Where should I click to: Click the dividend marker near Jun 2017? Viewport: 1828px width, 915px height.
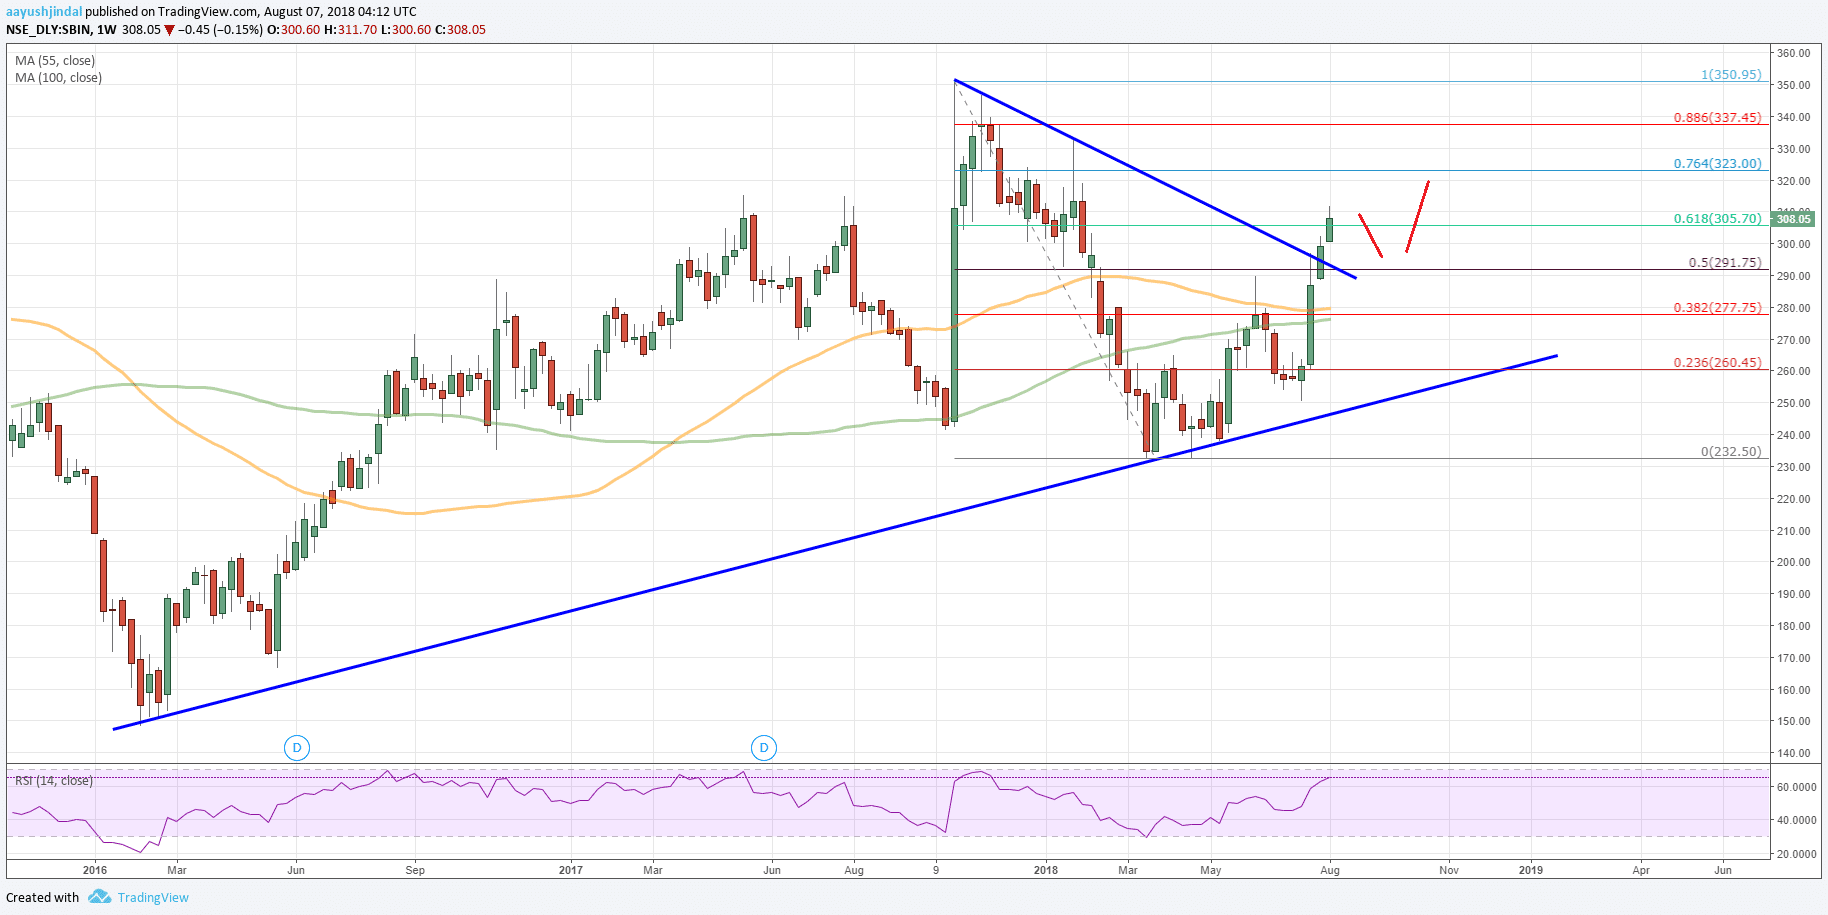pyautogui.click(x=764, y=747)
